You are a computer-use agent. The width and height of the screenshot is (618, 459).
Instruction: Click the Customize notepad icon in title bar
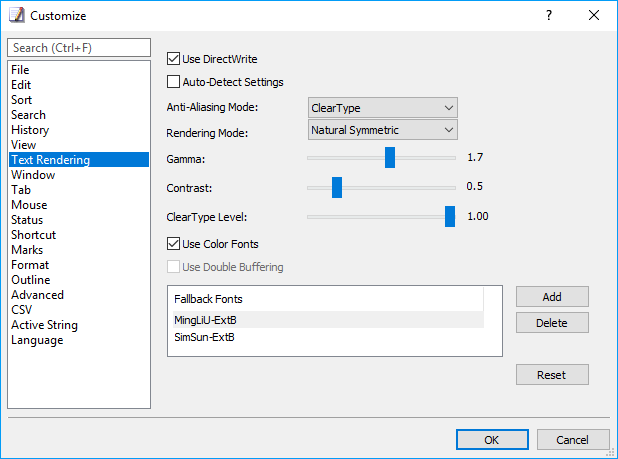point(17,15)
